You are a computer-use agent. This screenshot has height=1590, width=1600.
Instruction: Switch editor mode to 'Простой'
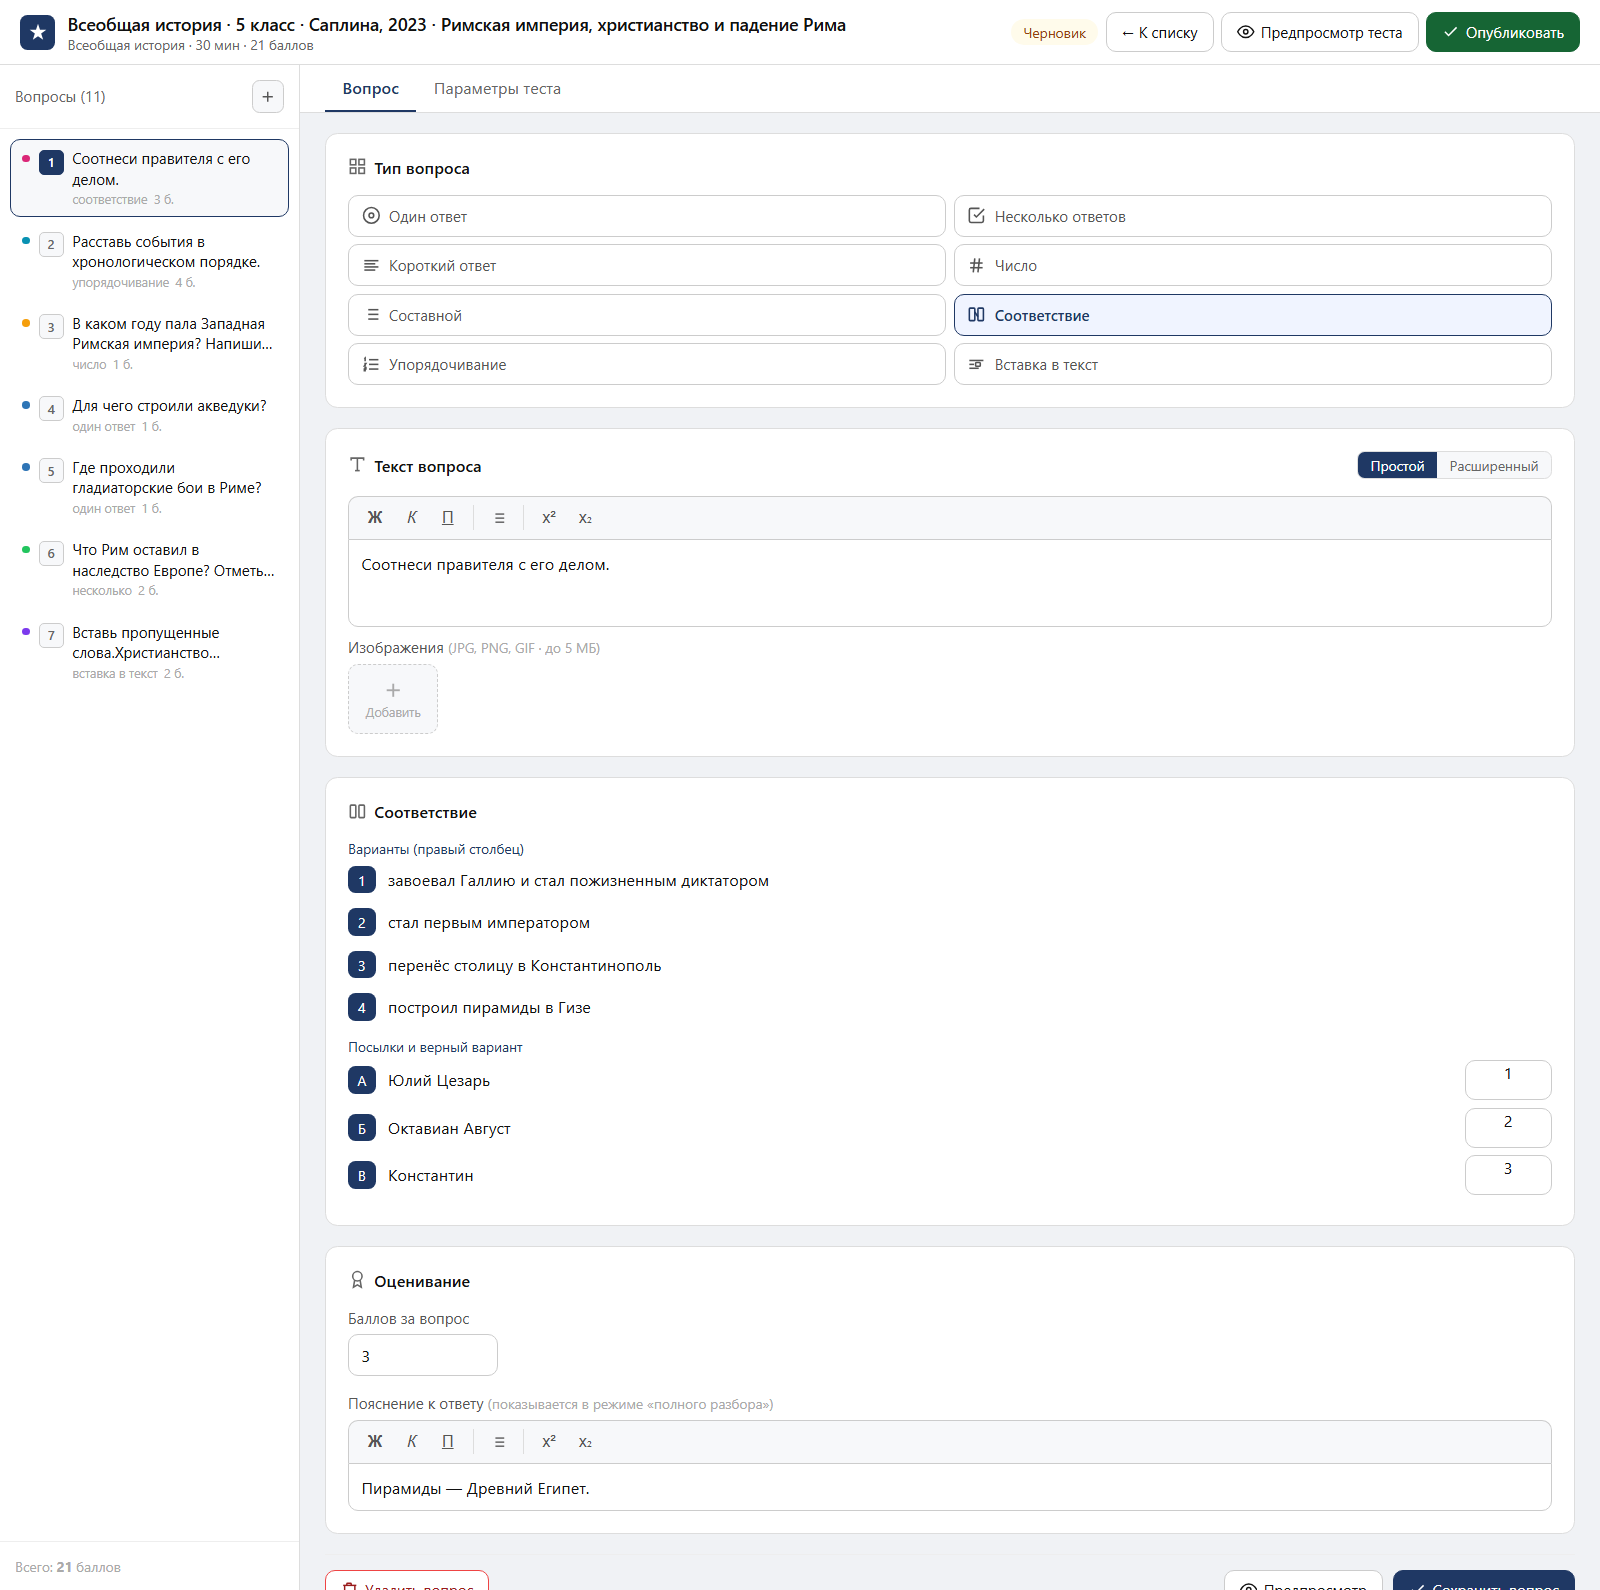(x=1397, y=466)
